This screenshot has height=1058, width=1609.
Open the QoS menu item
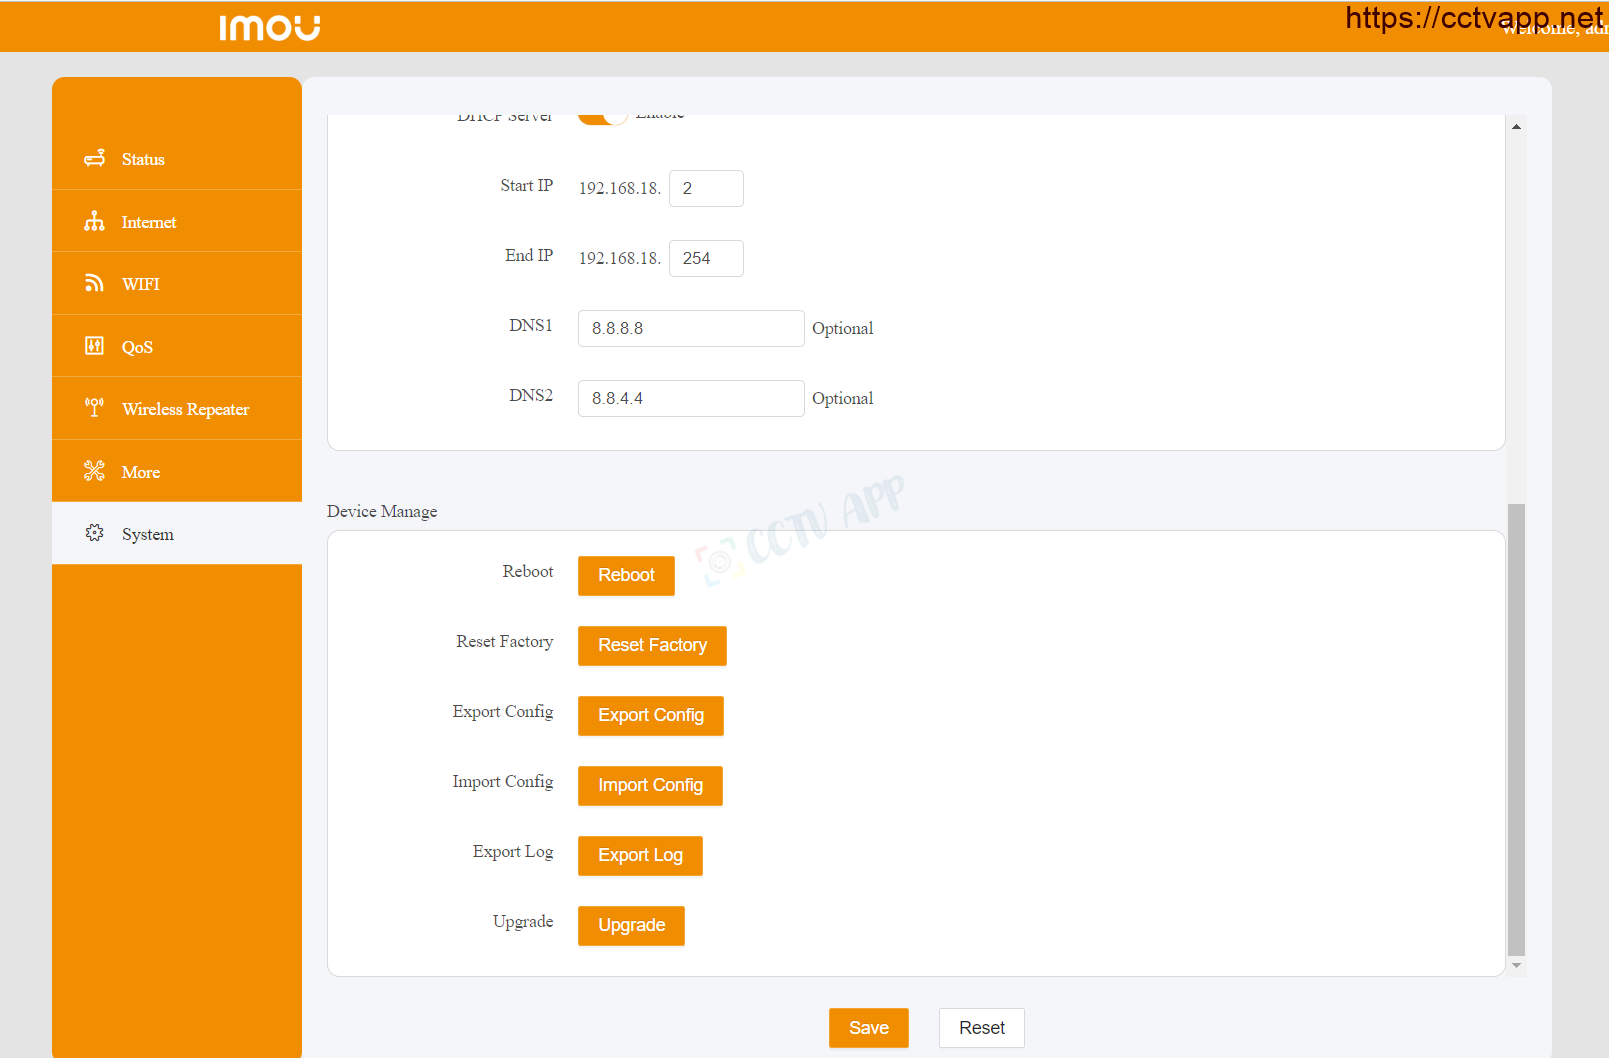point(137,347)
